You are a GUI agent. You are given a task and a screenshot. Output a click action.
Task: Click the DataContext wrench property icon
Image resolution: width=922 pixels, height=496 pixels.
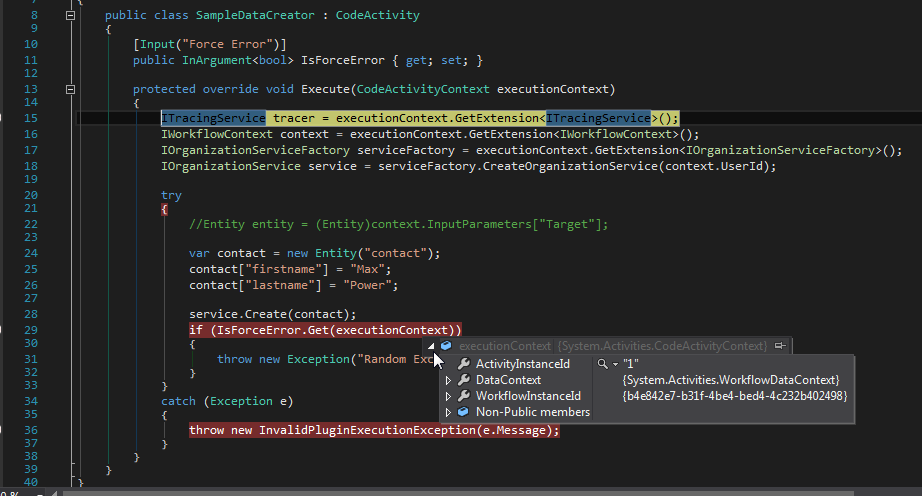(x=463, y=380)
